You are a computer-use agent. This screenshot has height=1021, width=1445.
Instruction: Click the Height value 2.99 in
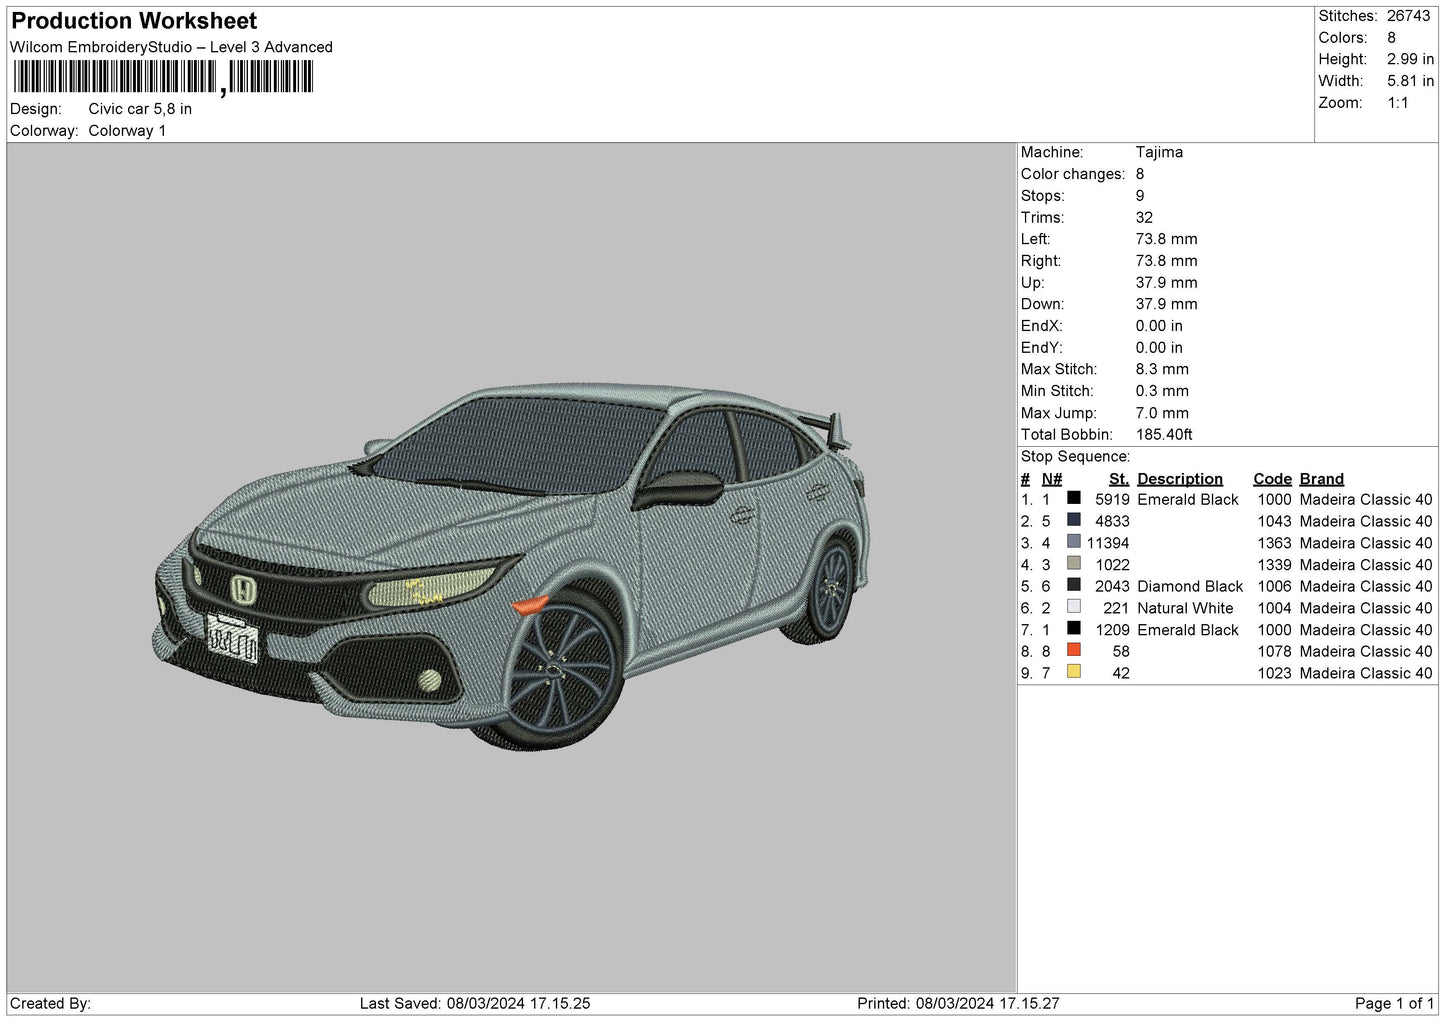click(1410, 59)
